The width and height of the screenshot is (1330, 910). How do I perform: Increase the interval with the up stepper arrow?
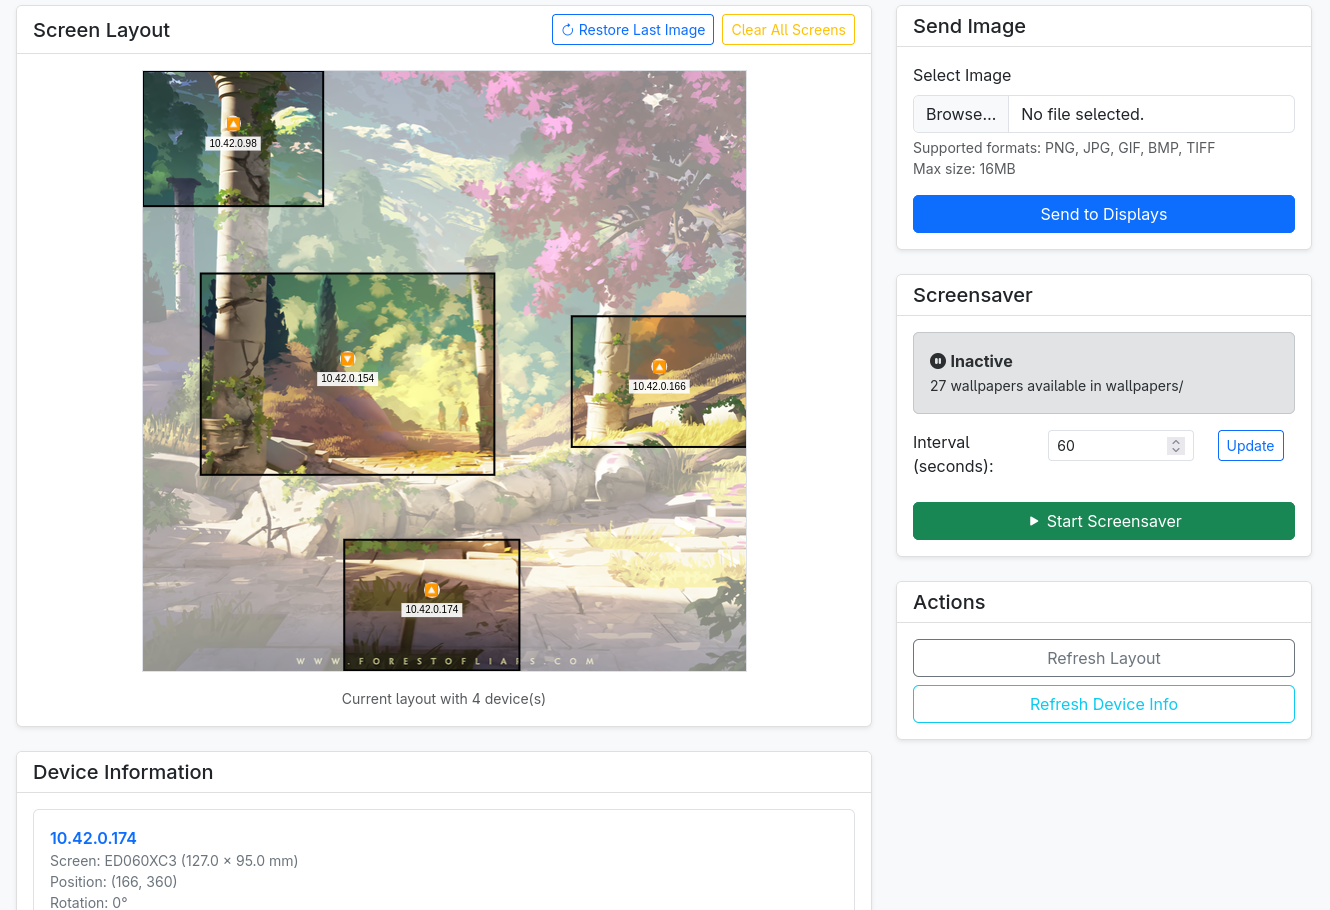tap(1176, 441)
